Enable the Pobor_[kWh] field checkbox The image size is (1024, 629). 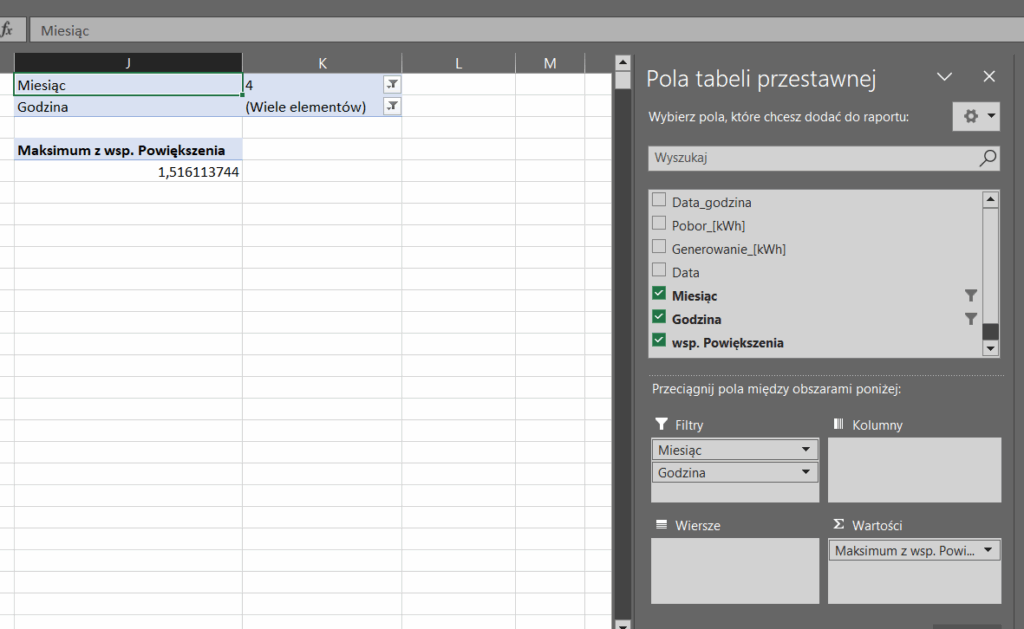tap(659, 224)
